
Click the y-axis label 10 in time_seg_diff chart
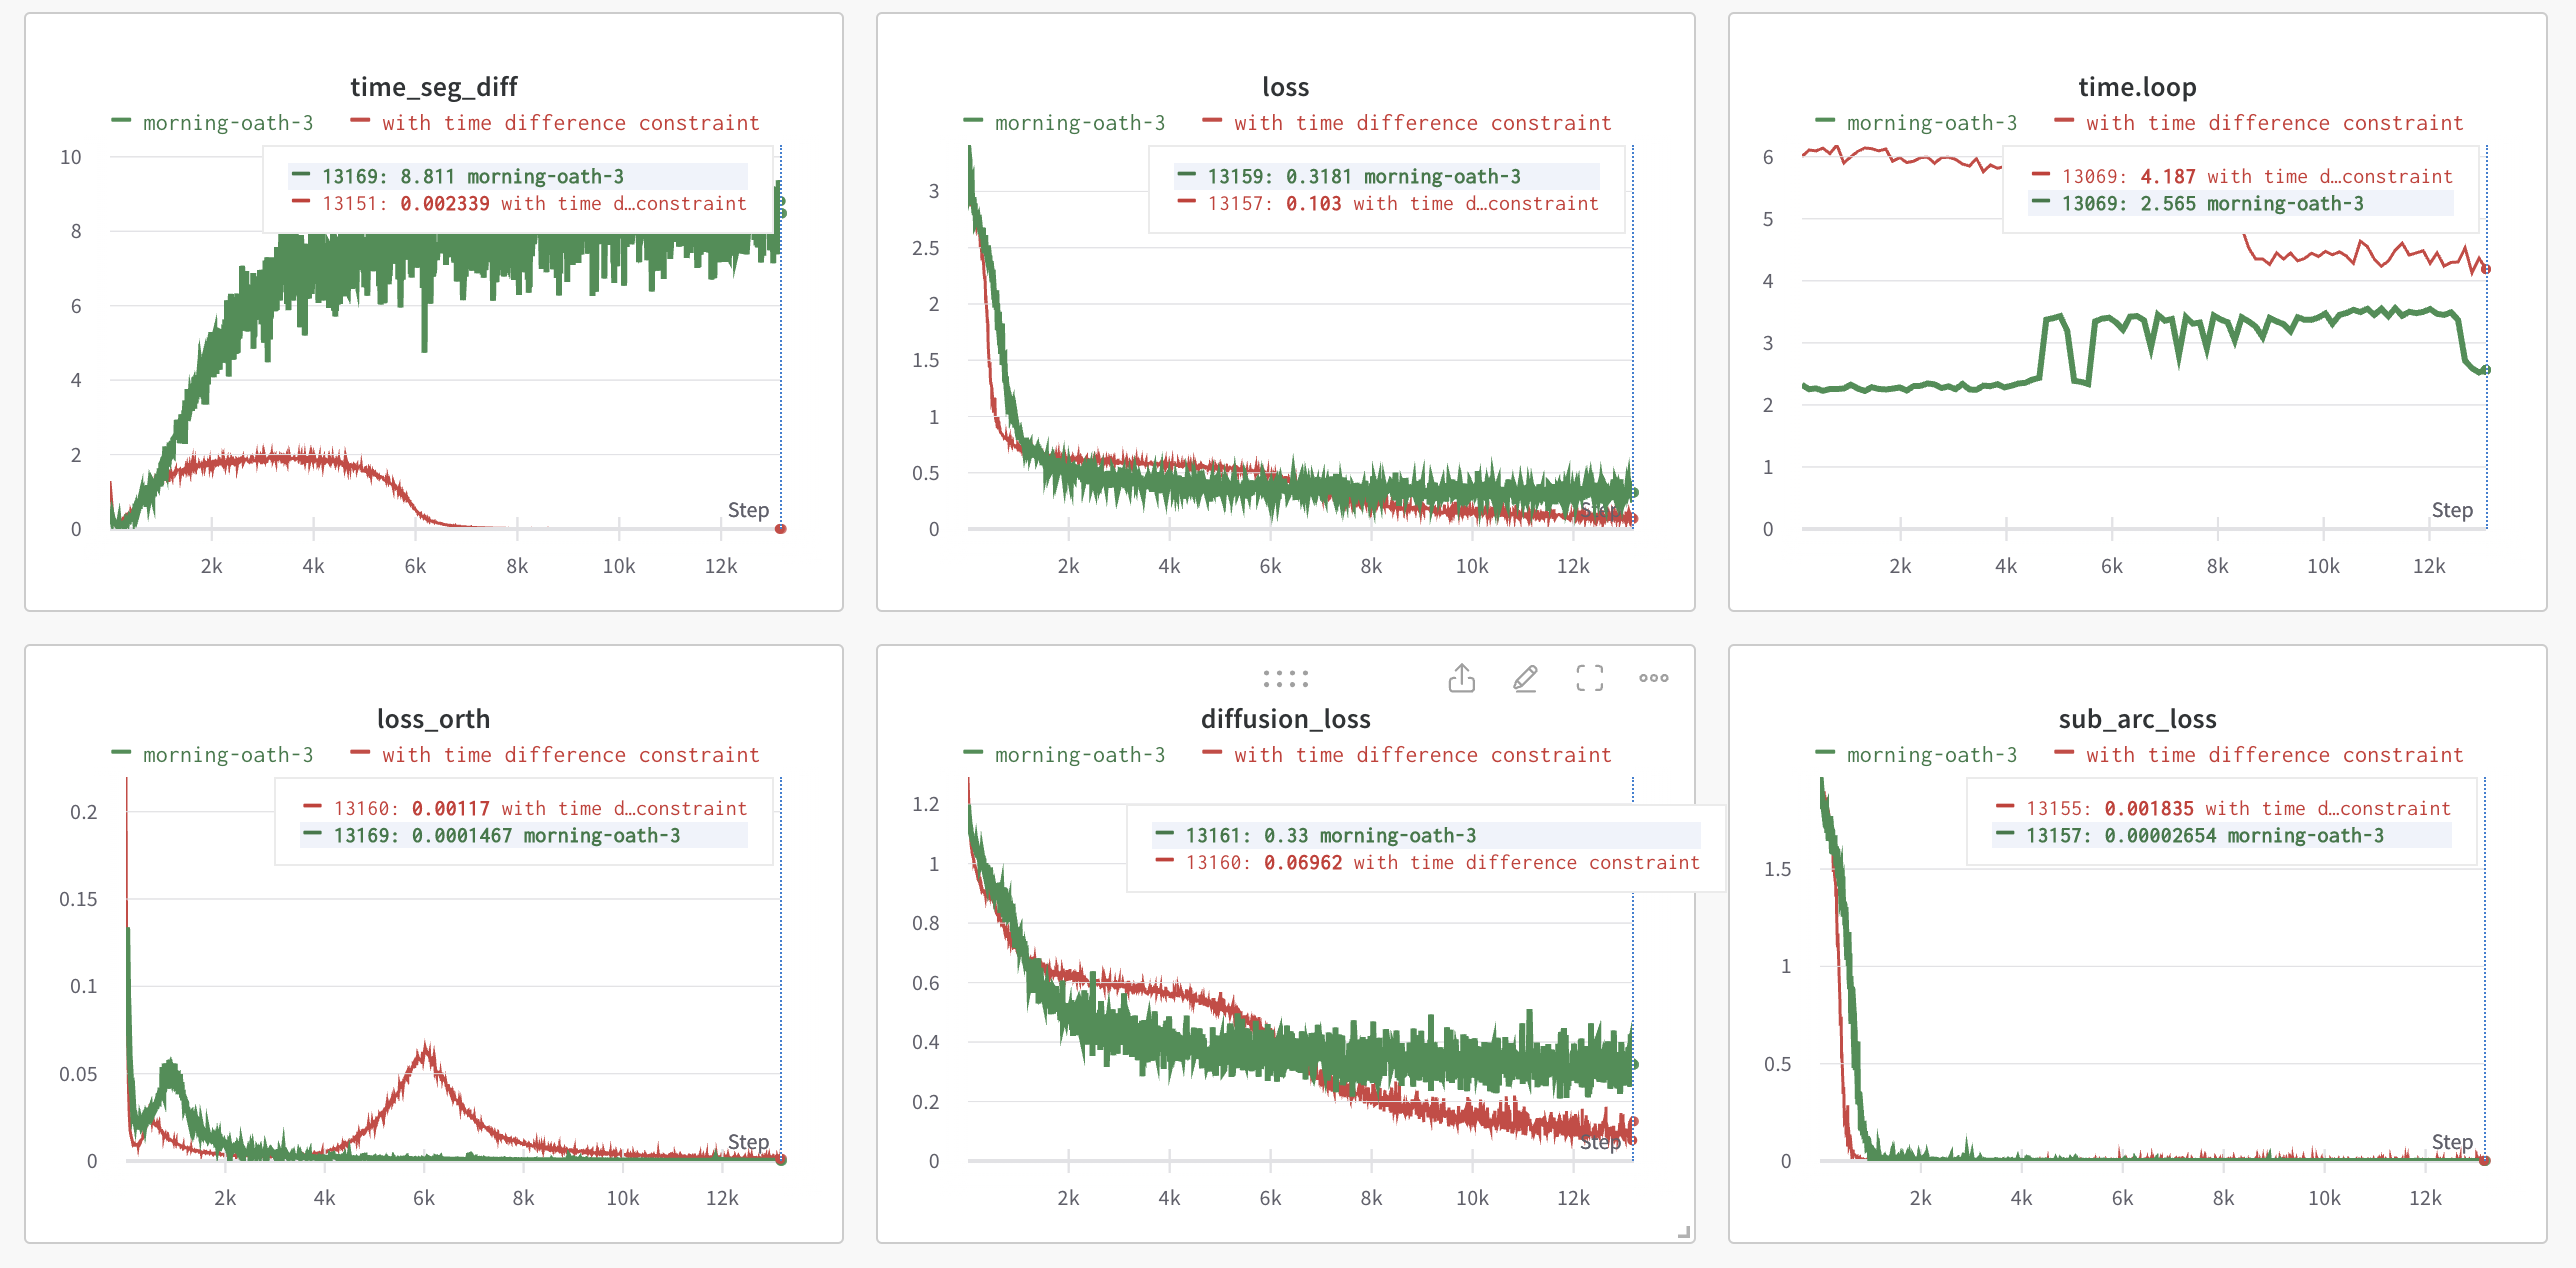click(x=70, y=157)
